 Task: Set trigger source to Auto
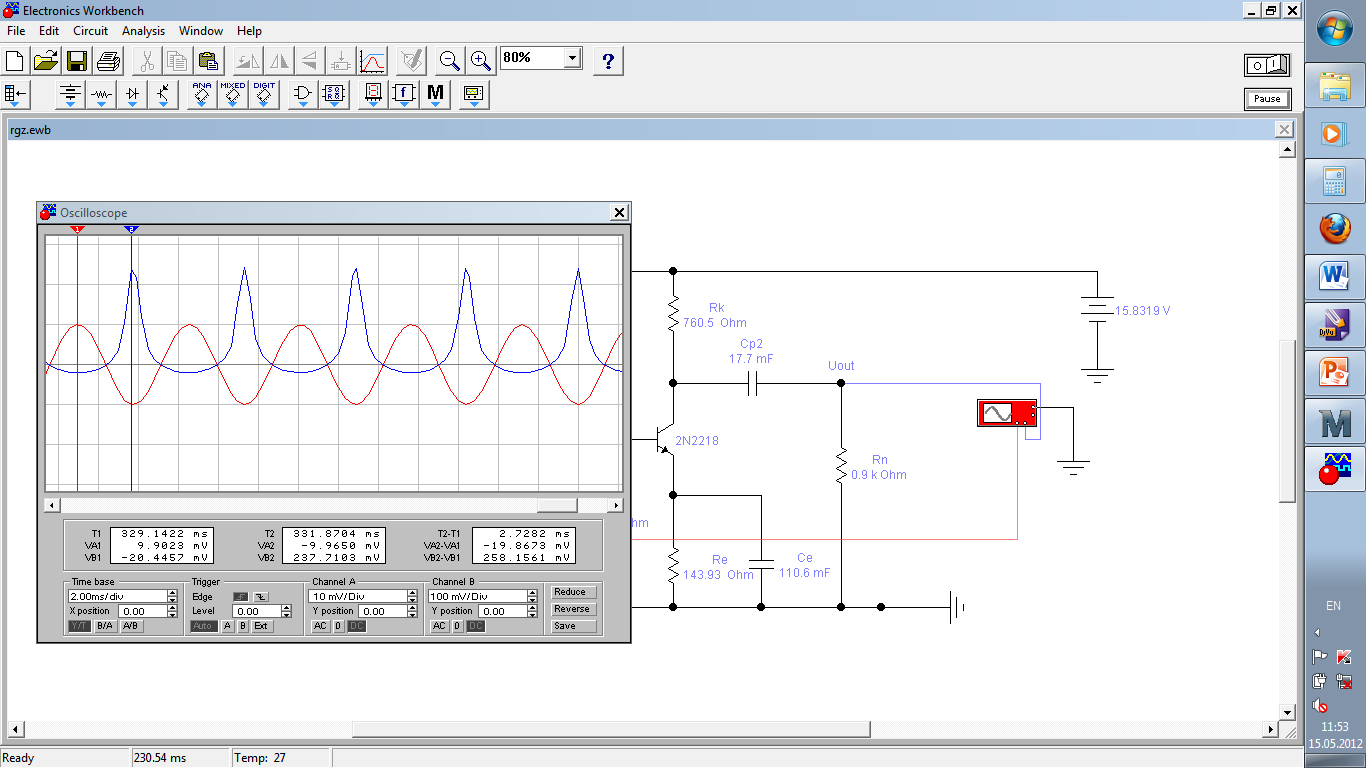coord(204,626)
